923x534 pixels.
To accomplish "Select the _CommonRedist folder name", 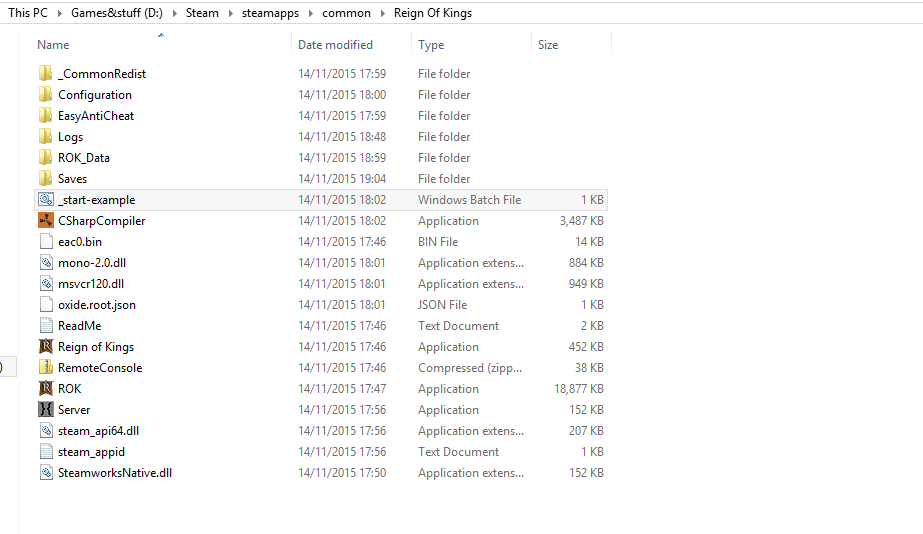I will click(x=102, y=74).
